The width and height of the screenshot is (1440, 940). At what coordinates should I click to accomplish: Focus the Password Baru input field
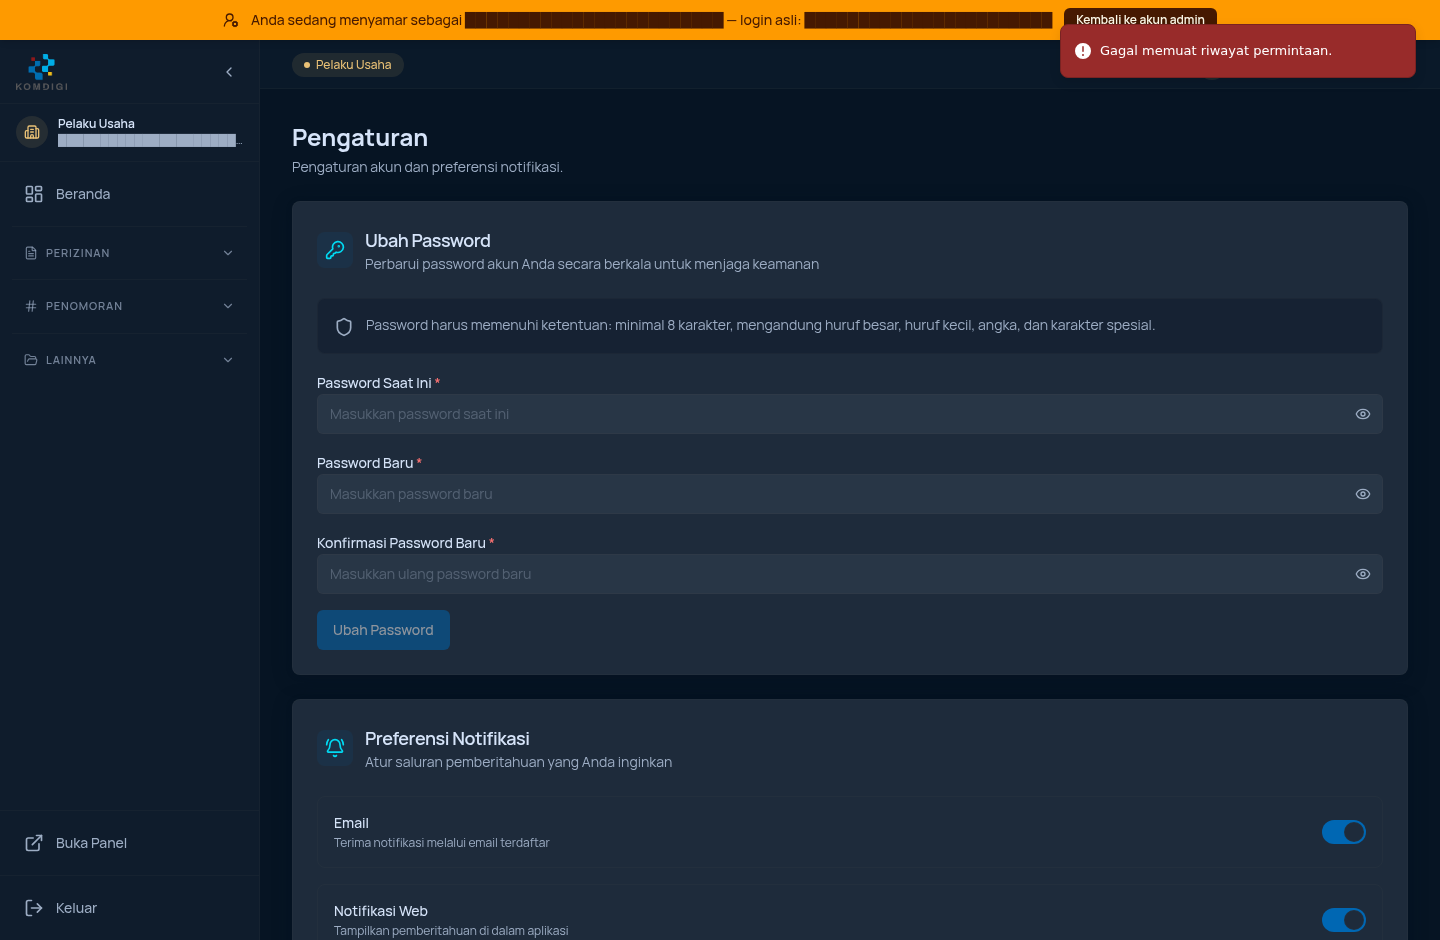coord(850,494)
